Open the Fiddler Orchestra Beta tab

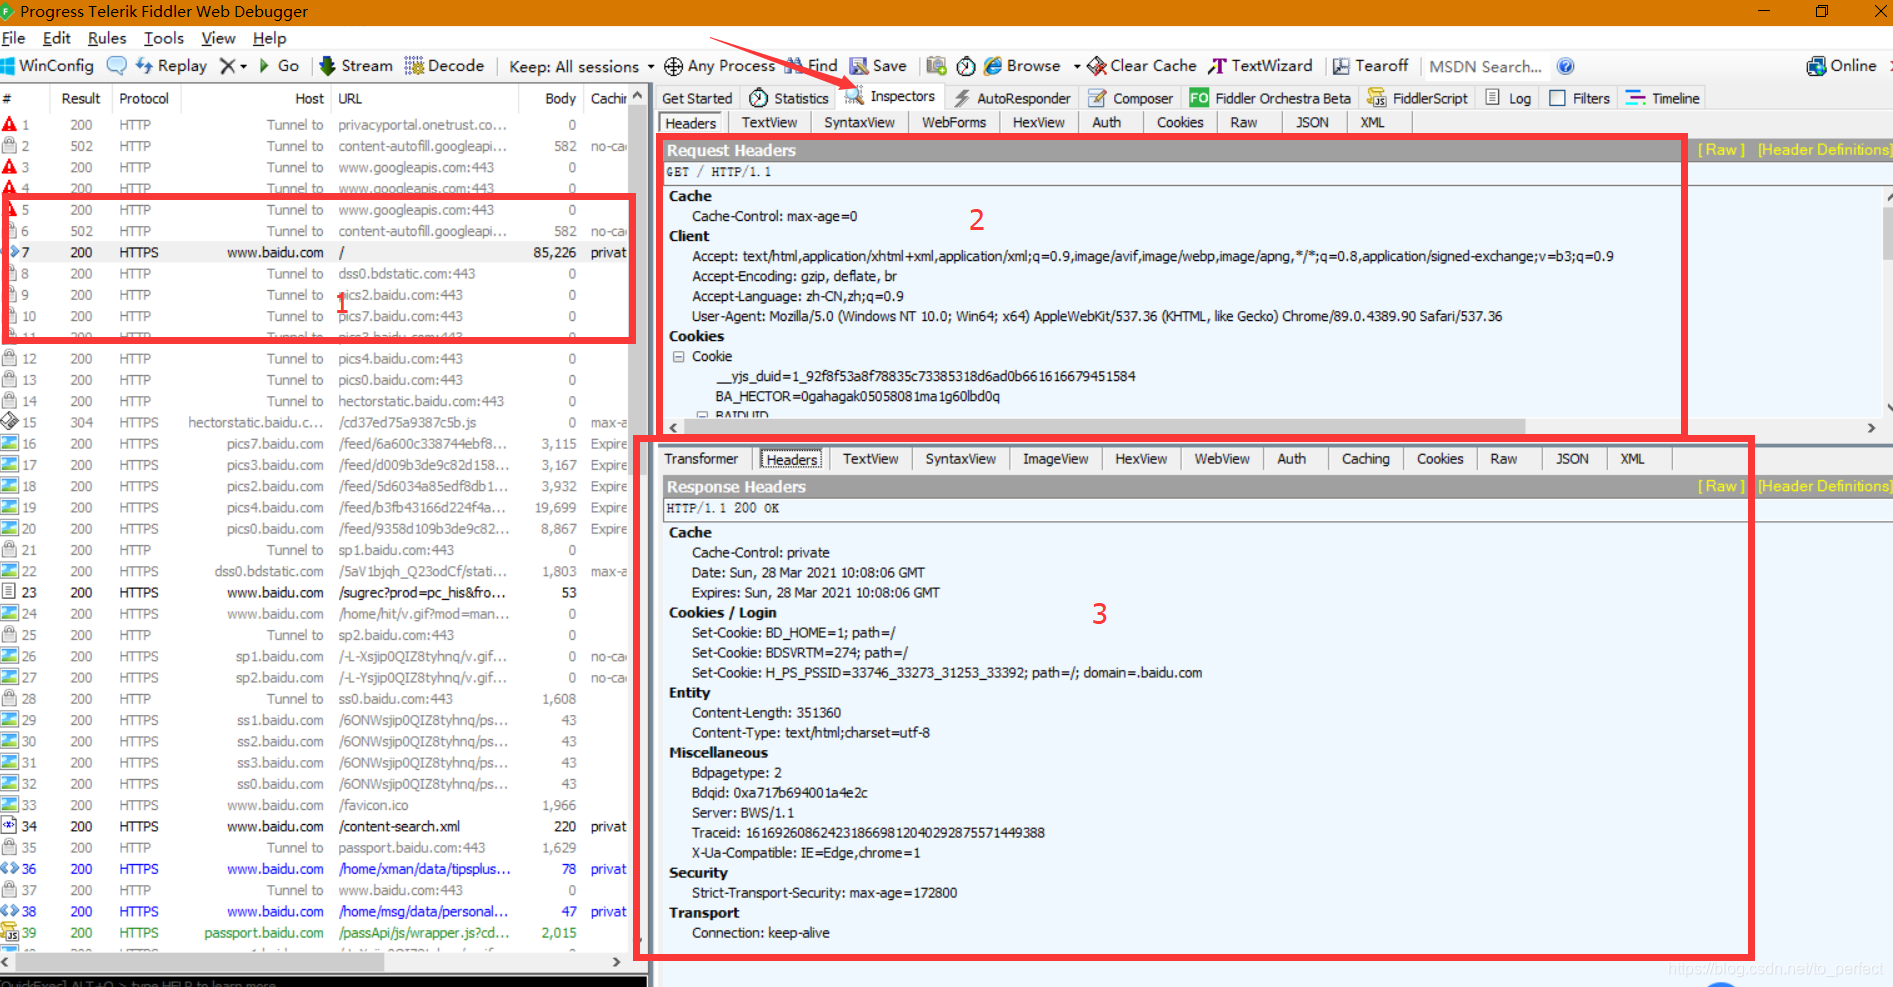pyautogui.click(x=1270, y=98)
